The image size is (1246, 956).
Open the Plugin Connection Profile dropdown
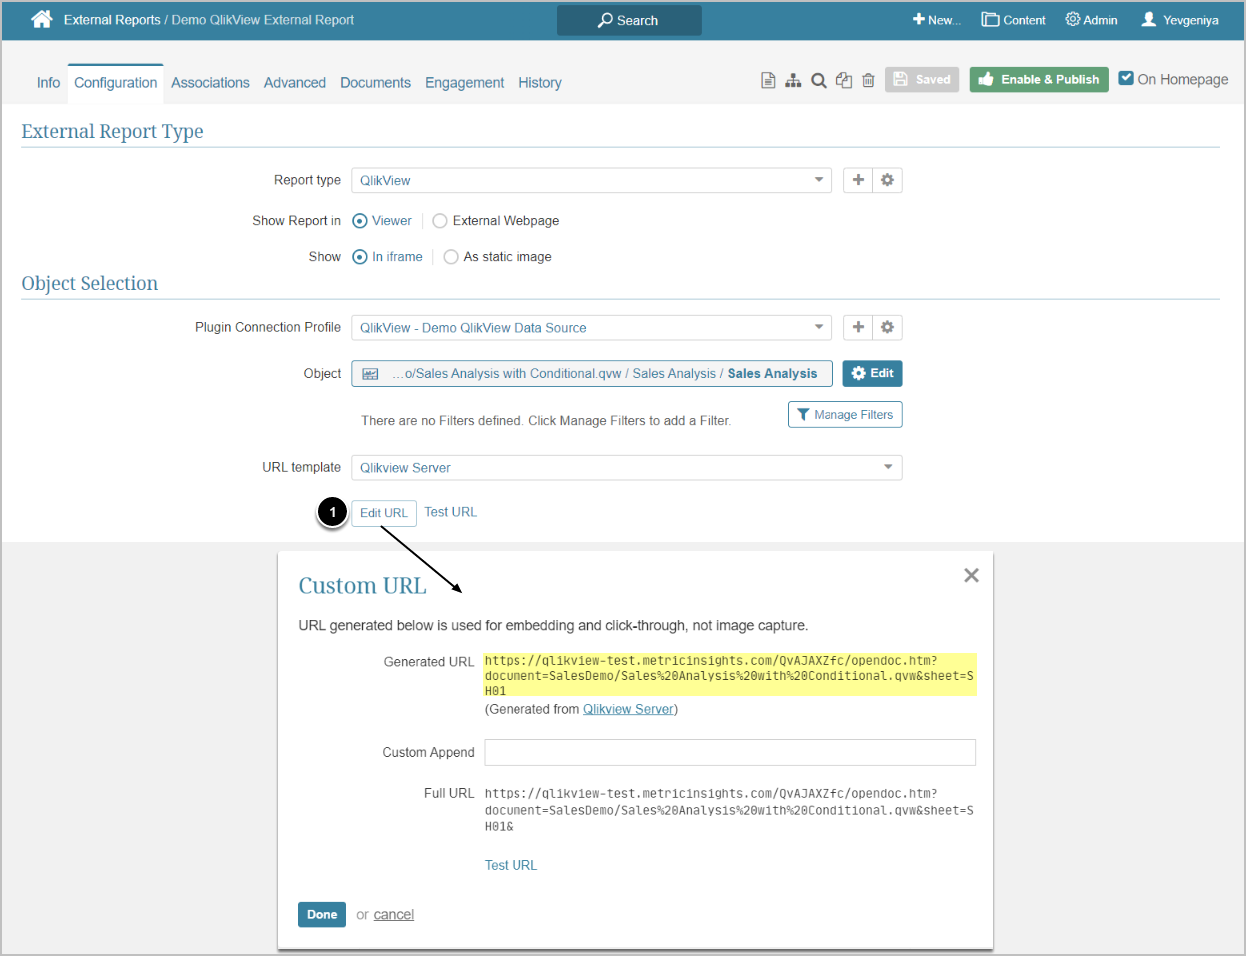(591, 327)
